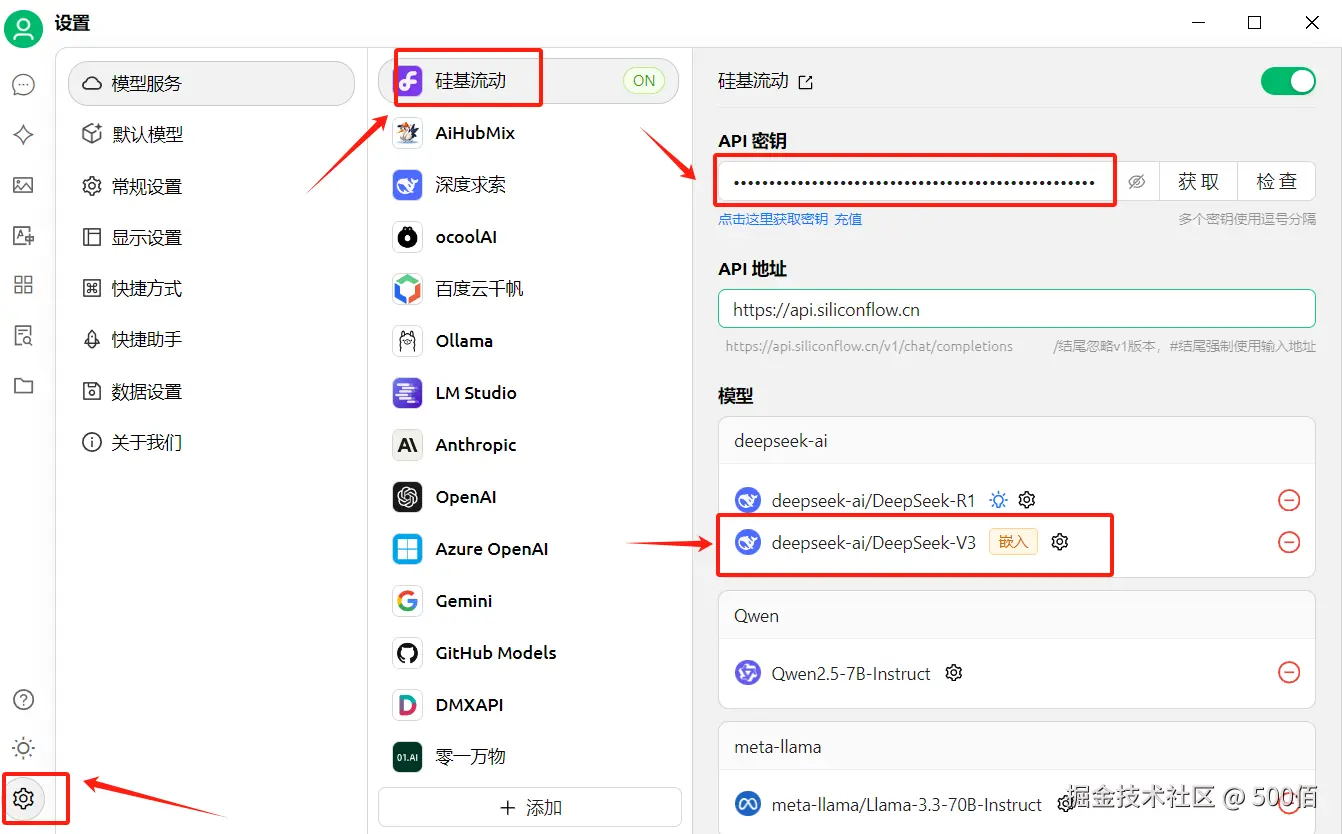Click the 添加 provider button

tap(530, 807)
